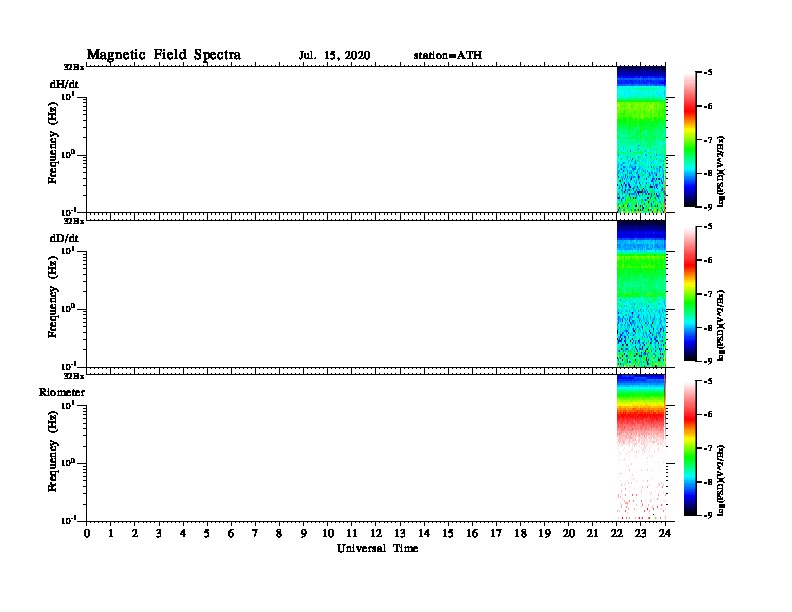Click hour label "12" on time axis
The height and width of the screenshot is (612, 792).
(x=376, y=533)
